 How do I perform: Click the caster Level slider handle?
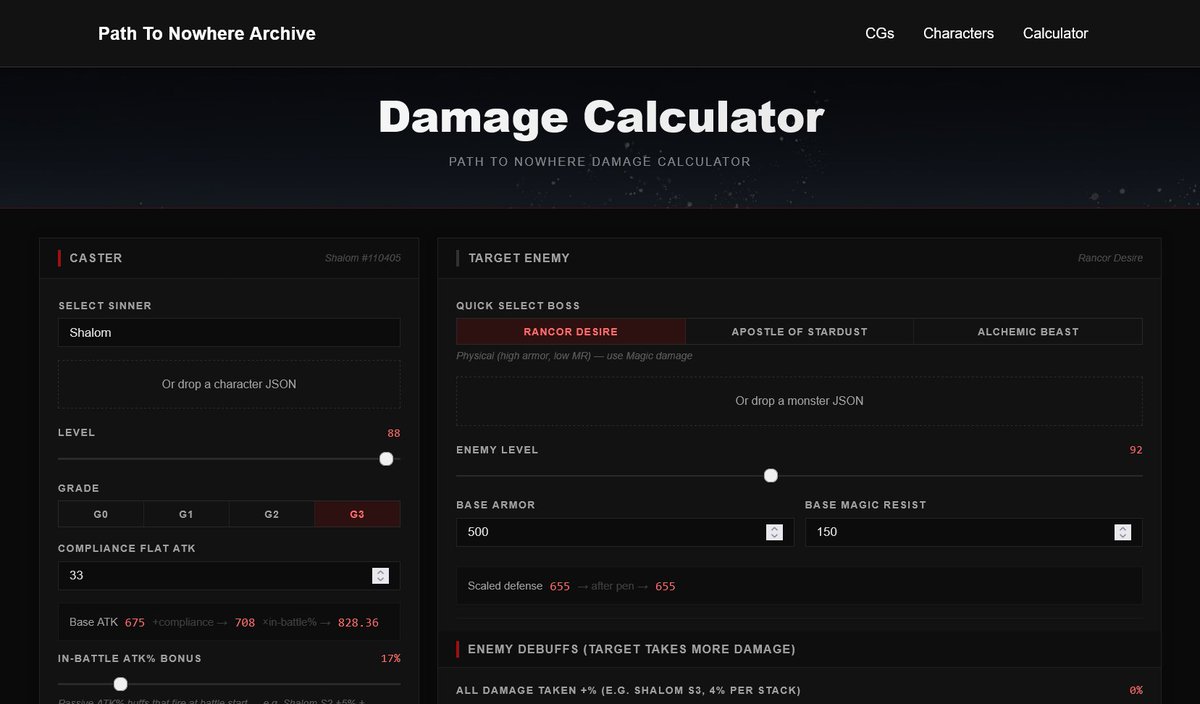tap(386, 459)
